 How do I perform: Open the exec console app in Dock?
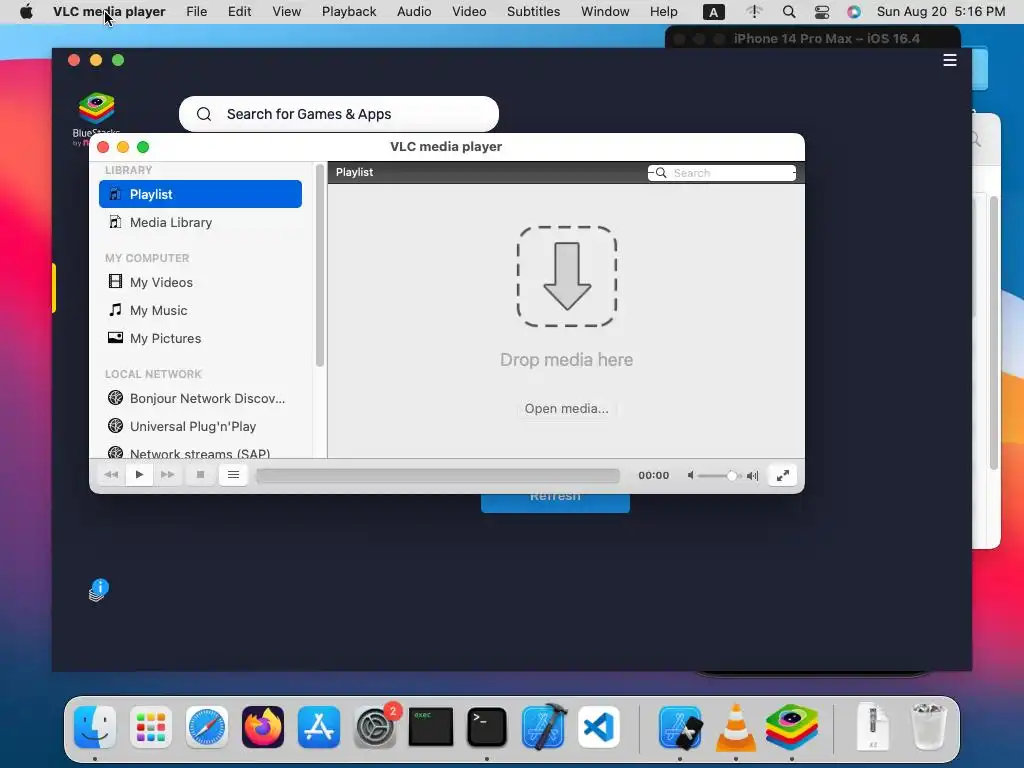[430, 727]
